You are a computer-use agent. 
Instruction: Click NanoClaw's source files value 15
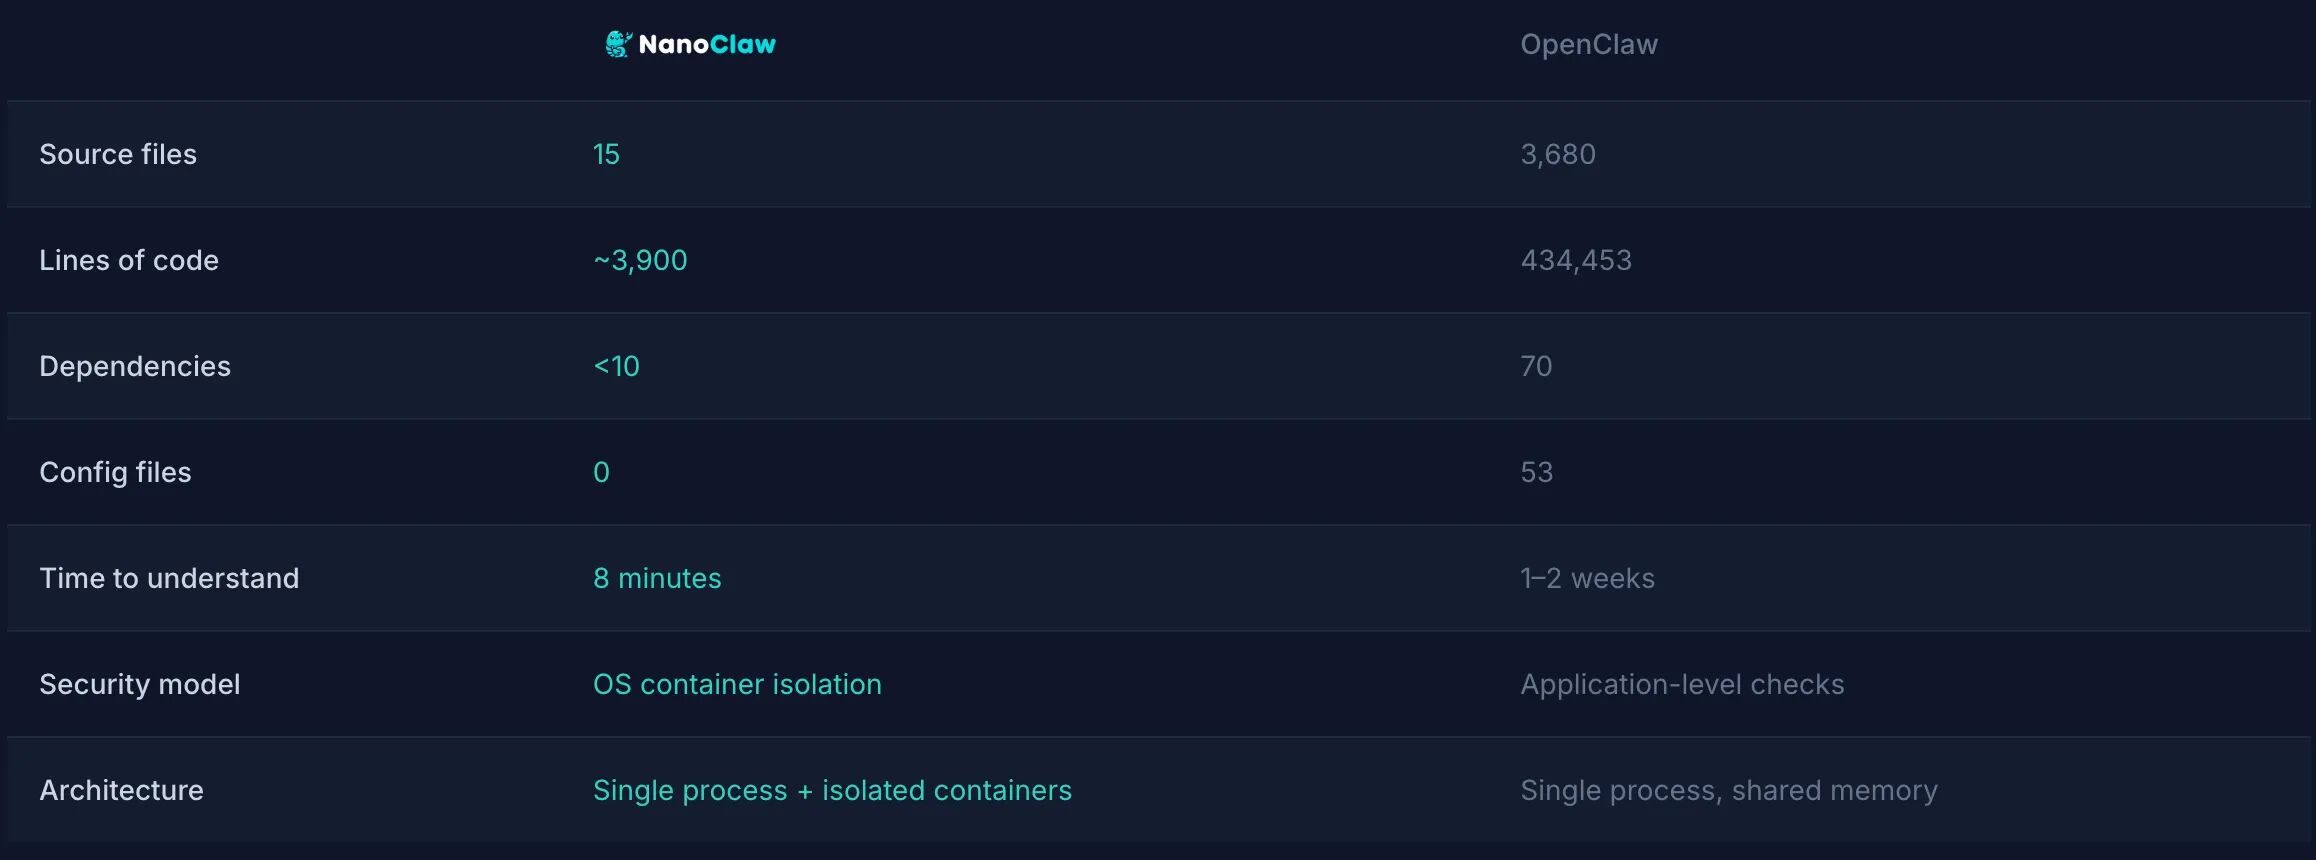[606, 154]
